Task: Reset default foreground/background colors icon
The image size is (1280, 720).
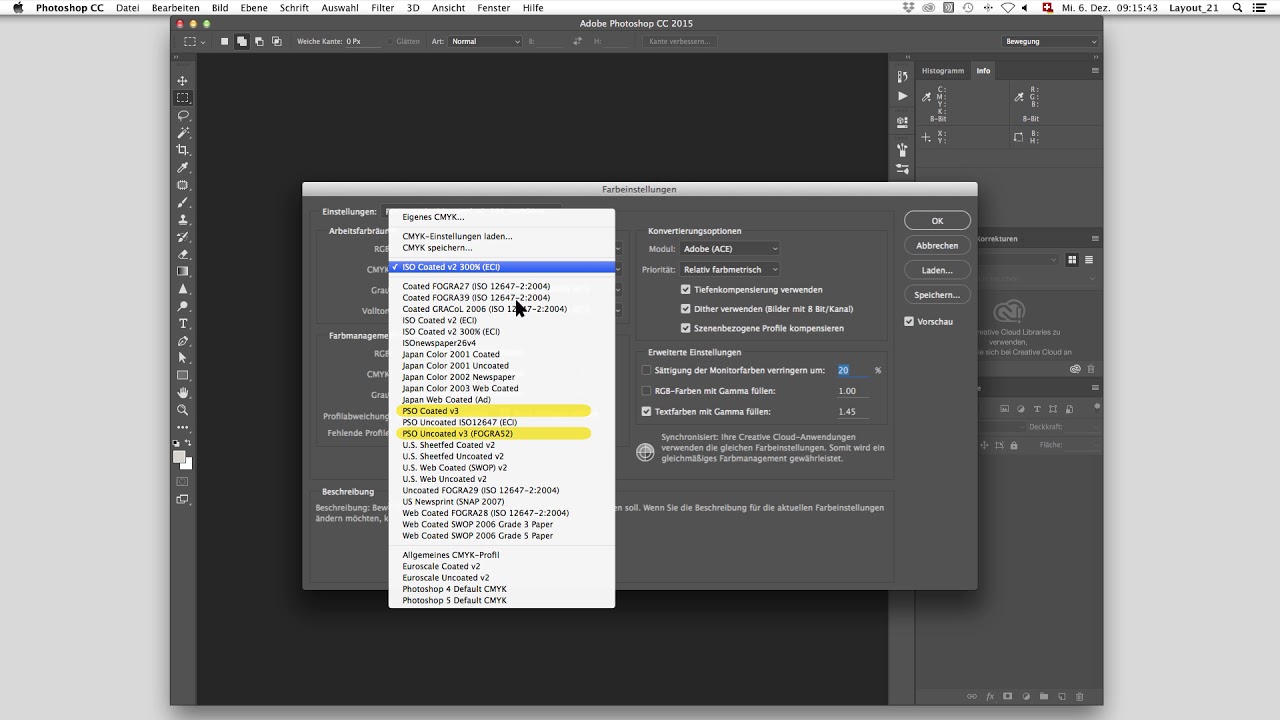Action: pos(177,443)
